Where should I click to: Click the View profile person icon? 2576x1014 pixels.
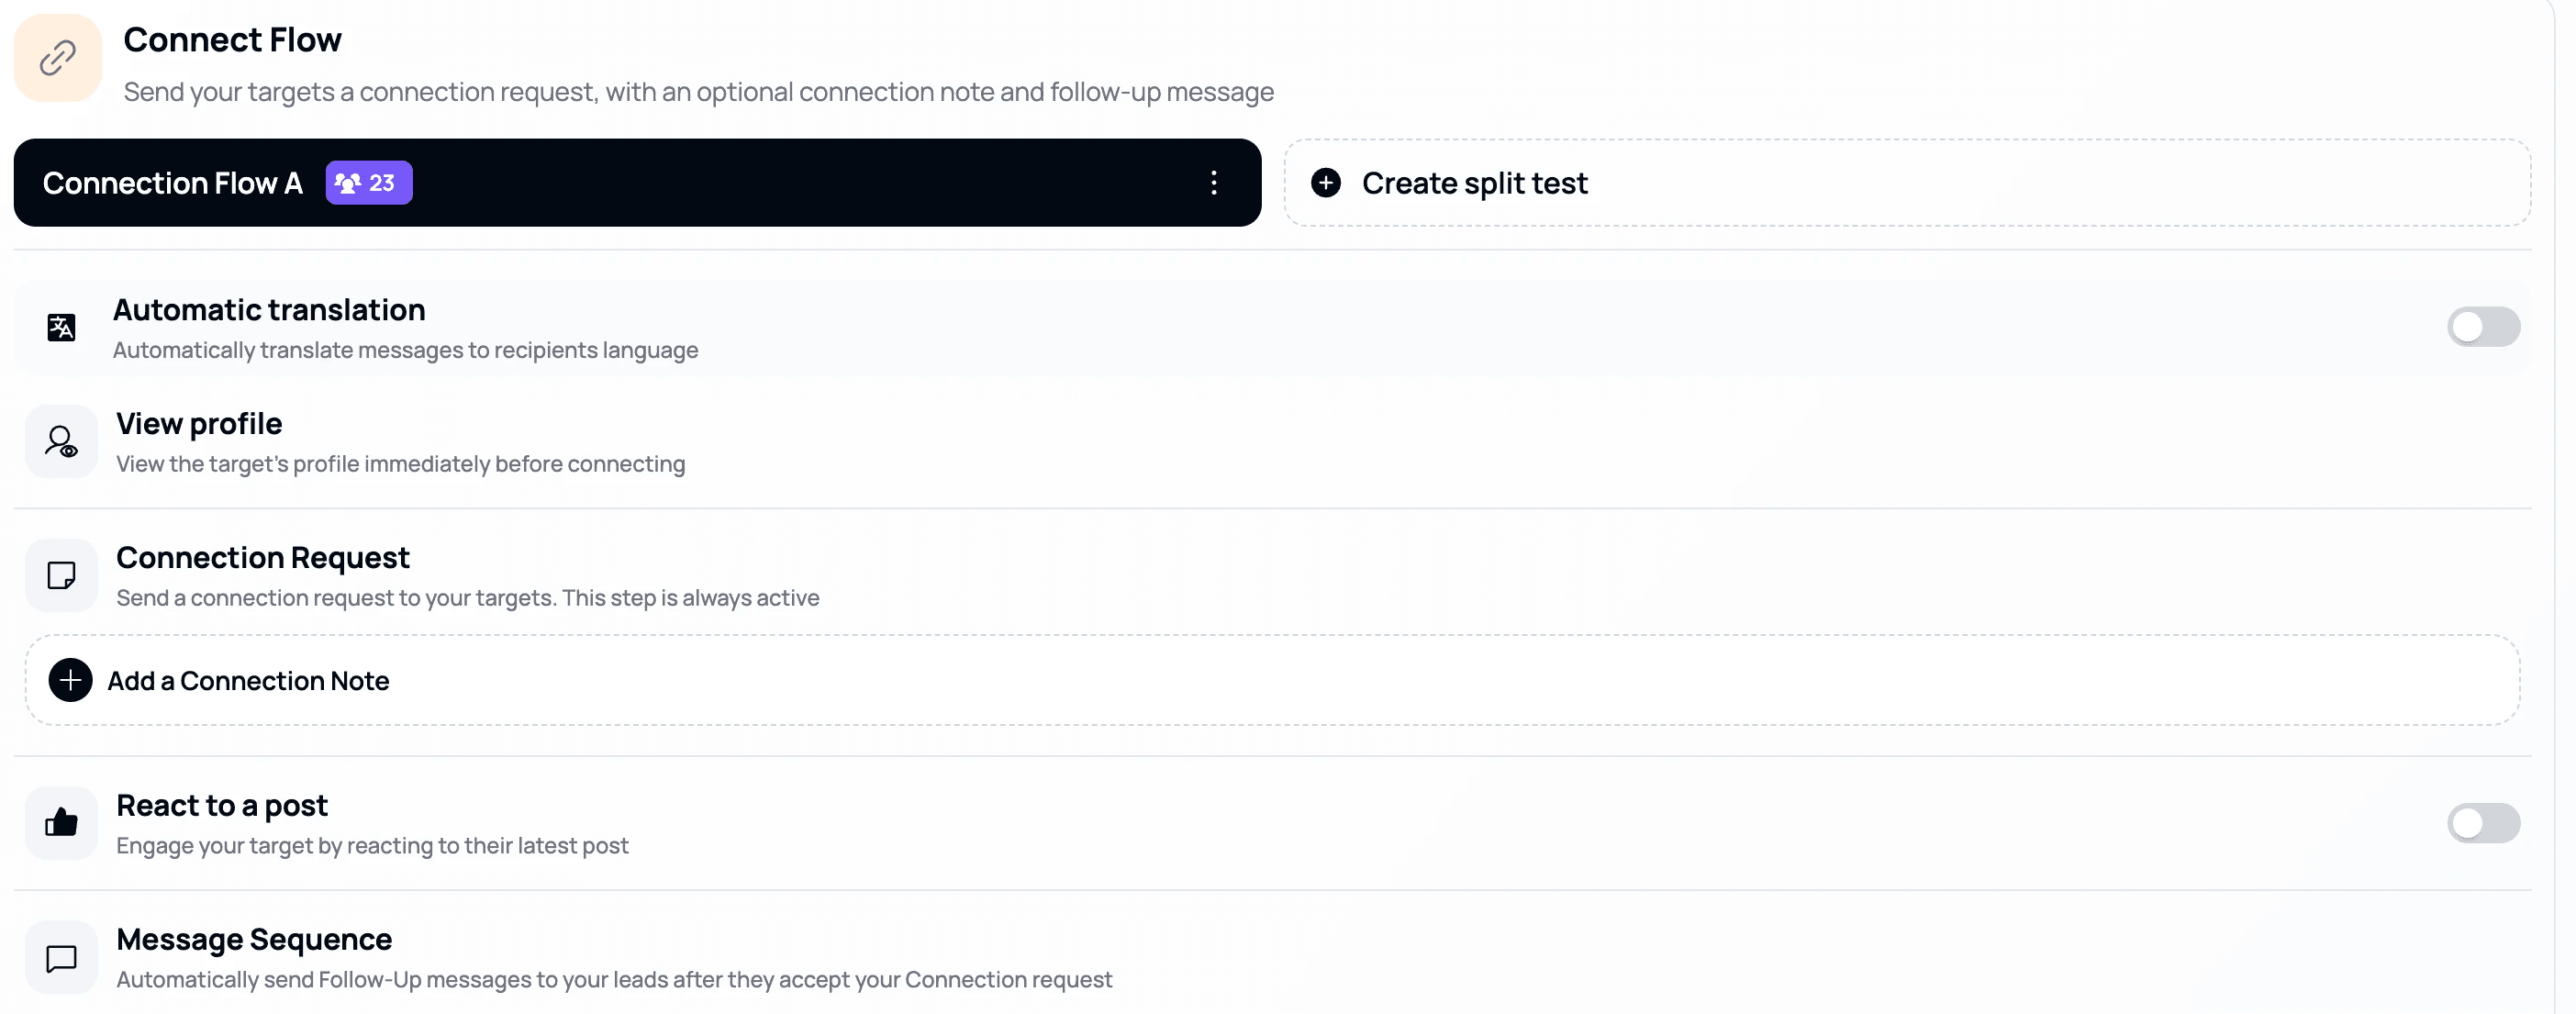[x=61, y=441]
